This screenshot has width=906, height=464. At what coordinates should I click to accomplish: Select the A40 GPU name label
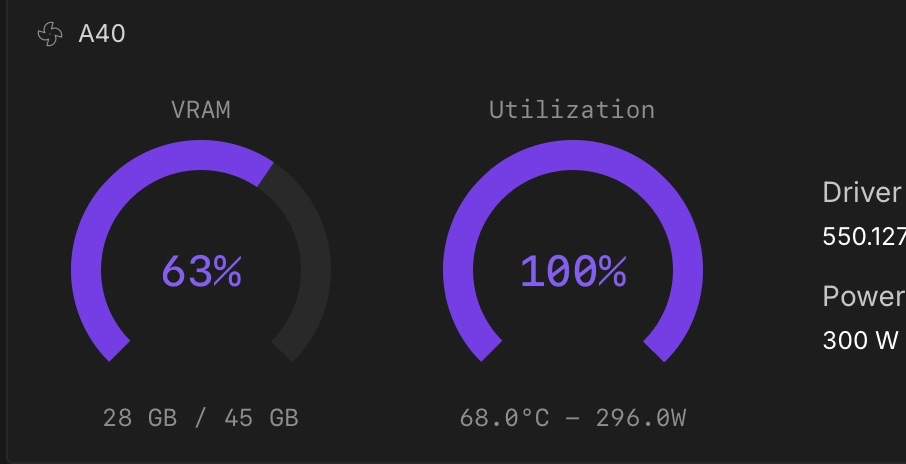click(x=102, y=35)
